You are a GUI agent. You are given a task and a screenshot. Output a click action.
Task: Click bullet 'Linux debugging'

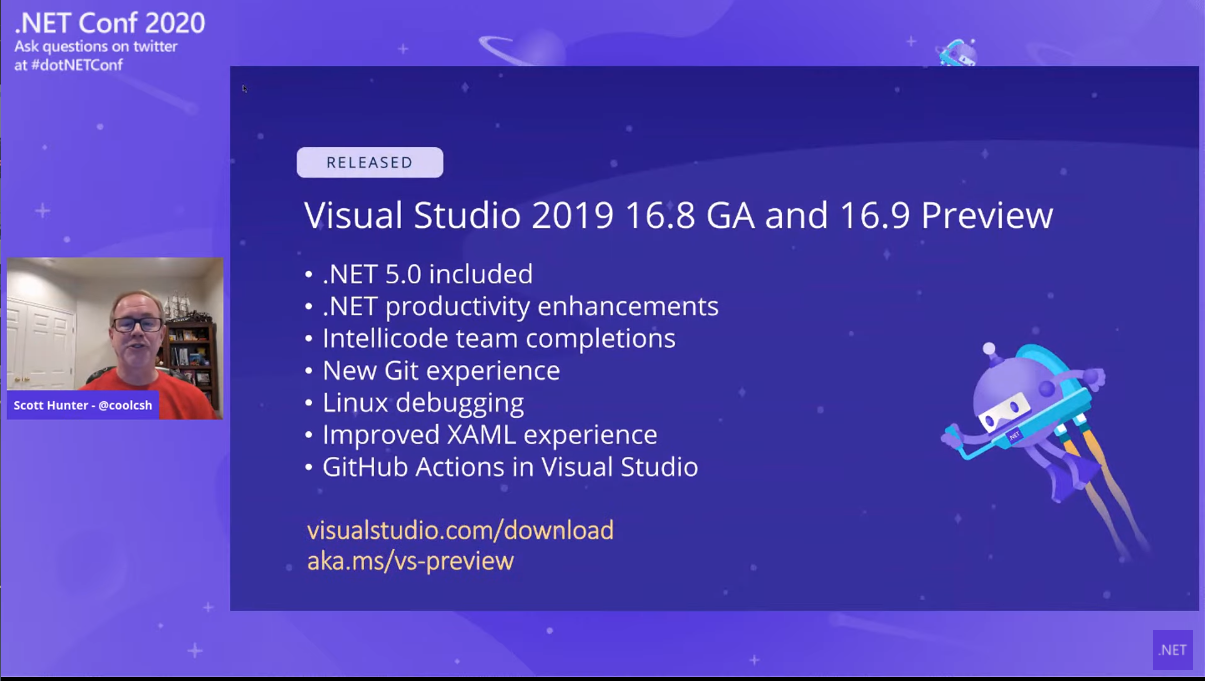pyautogui.click(x=423, y=403)
